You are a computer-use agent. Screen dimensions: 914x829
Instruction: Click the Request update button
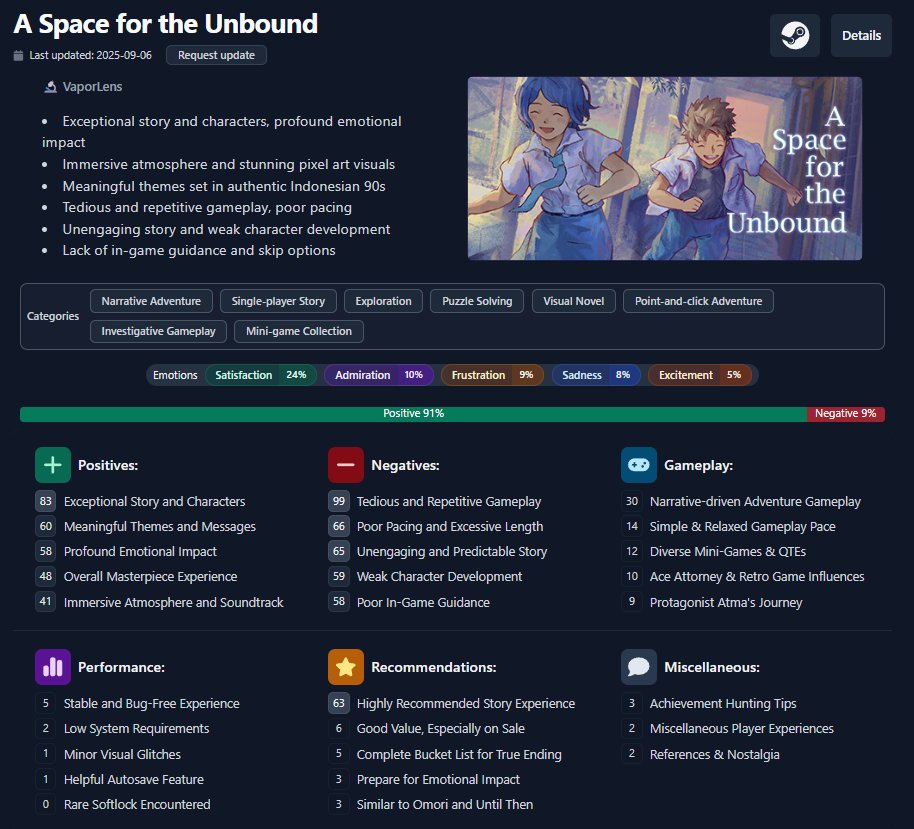point(216,55)
